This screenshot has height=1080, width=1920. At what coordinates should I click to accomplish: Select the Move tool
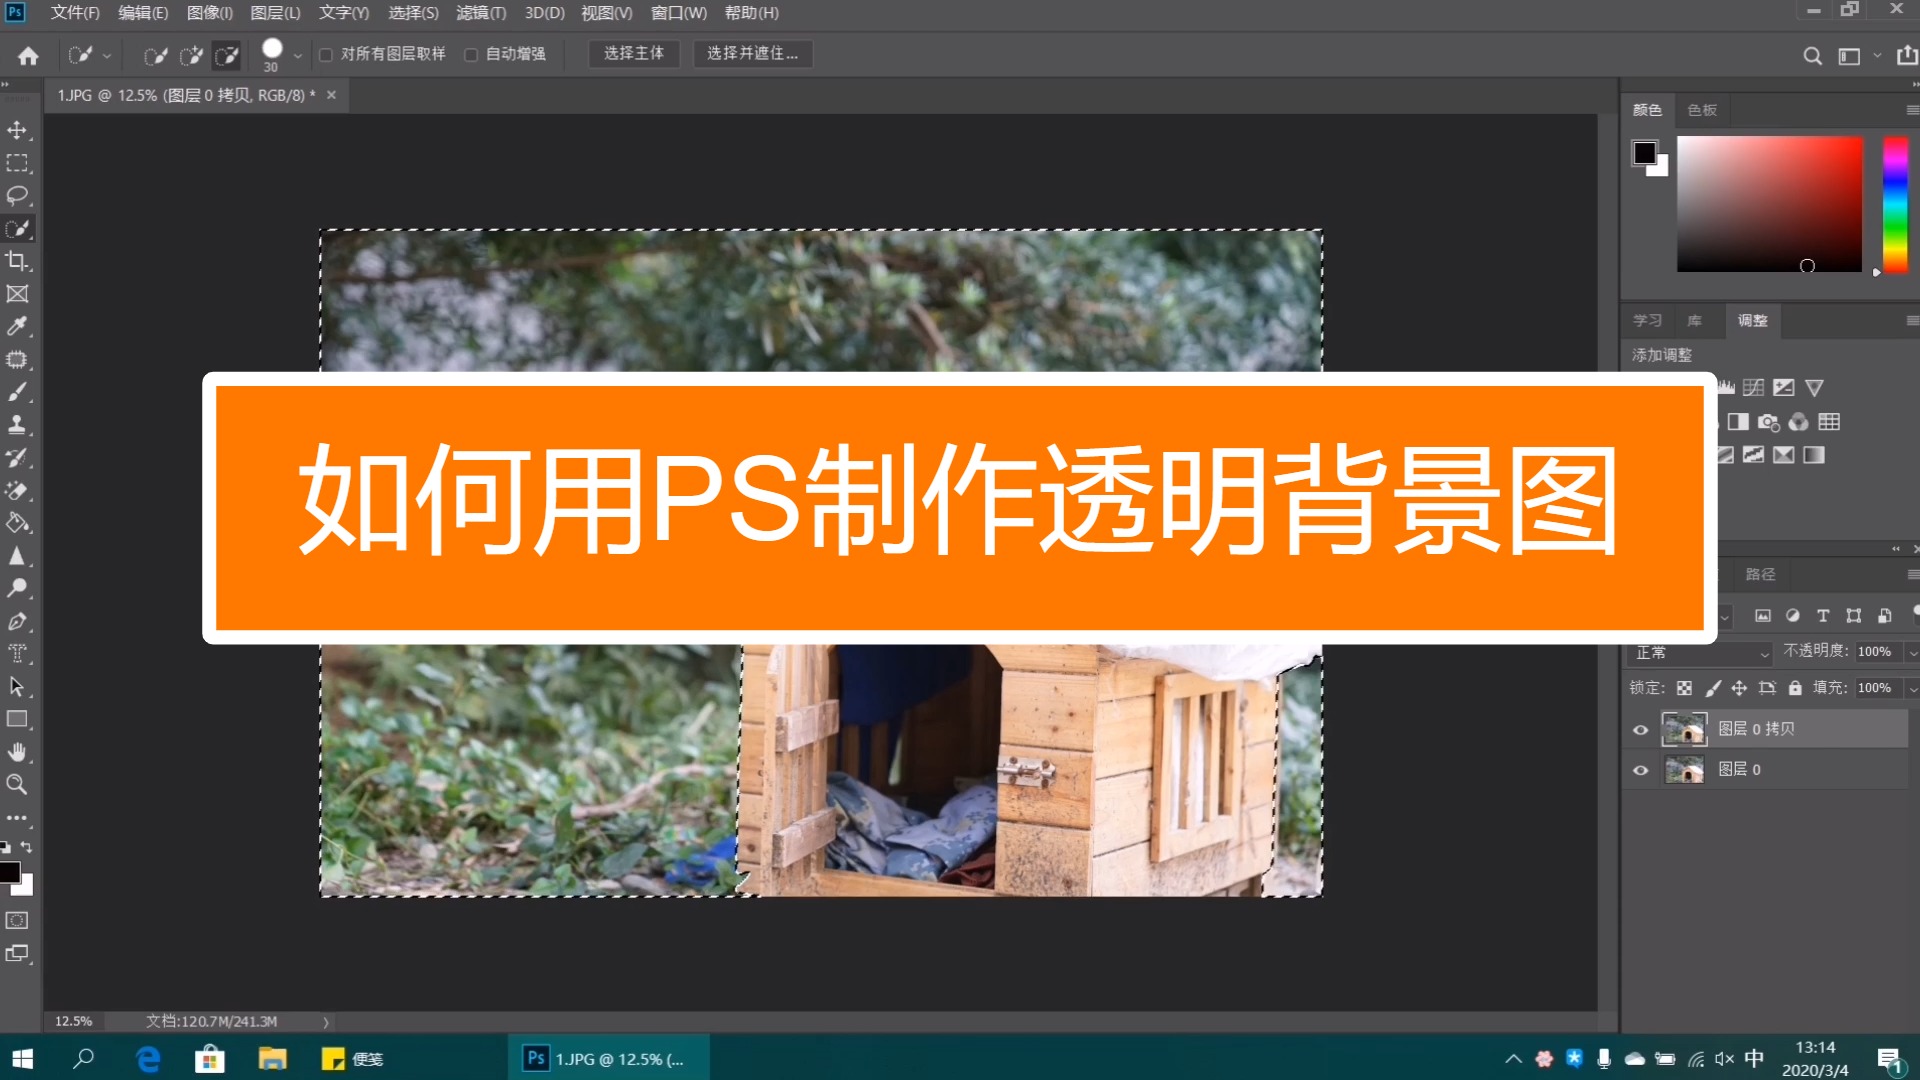click(x=18, y=130)
